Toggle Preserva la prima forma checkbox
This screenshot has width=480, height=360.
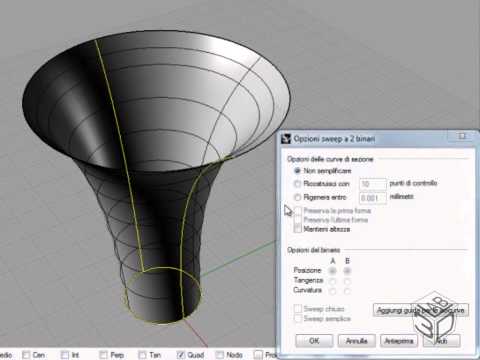(x=298, y=211)
